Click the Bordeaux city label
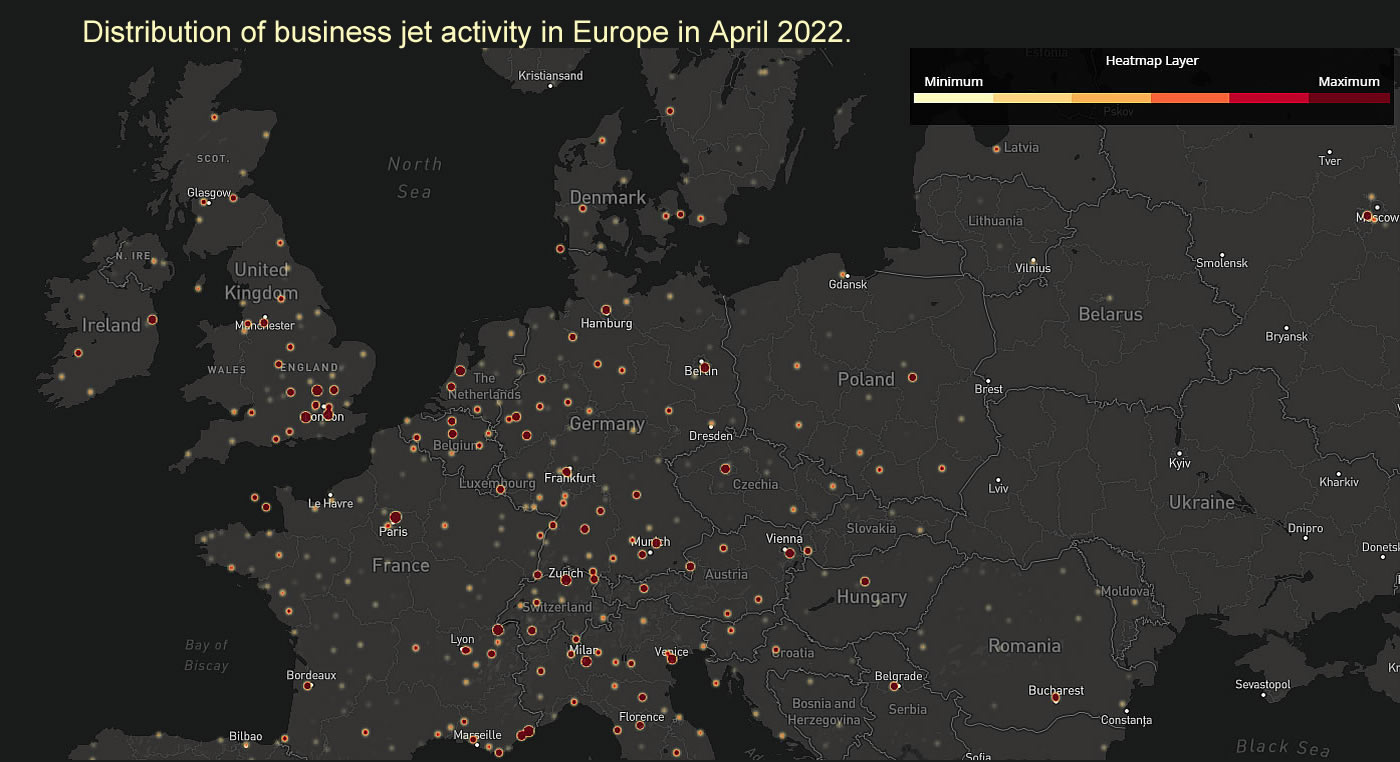The height and width of the screenshot is (762, 1400). pyautogui.click(x=311, y=676)
